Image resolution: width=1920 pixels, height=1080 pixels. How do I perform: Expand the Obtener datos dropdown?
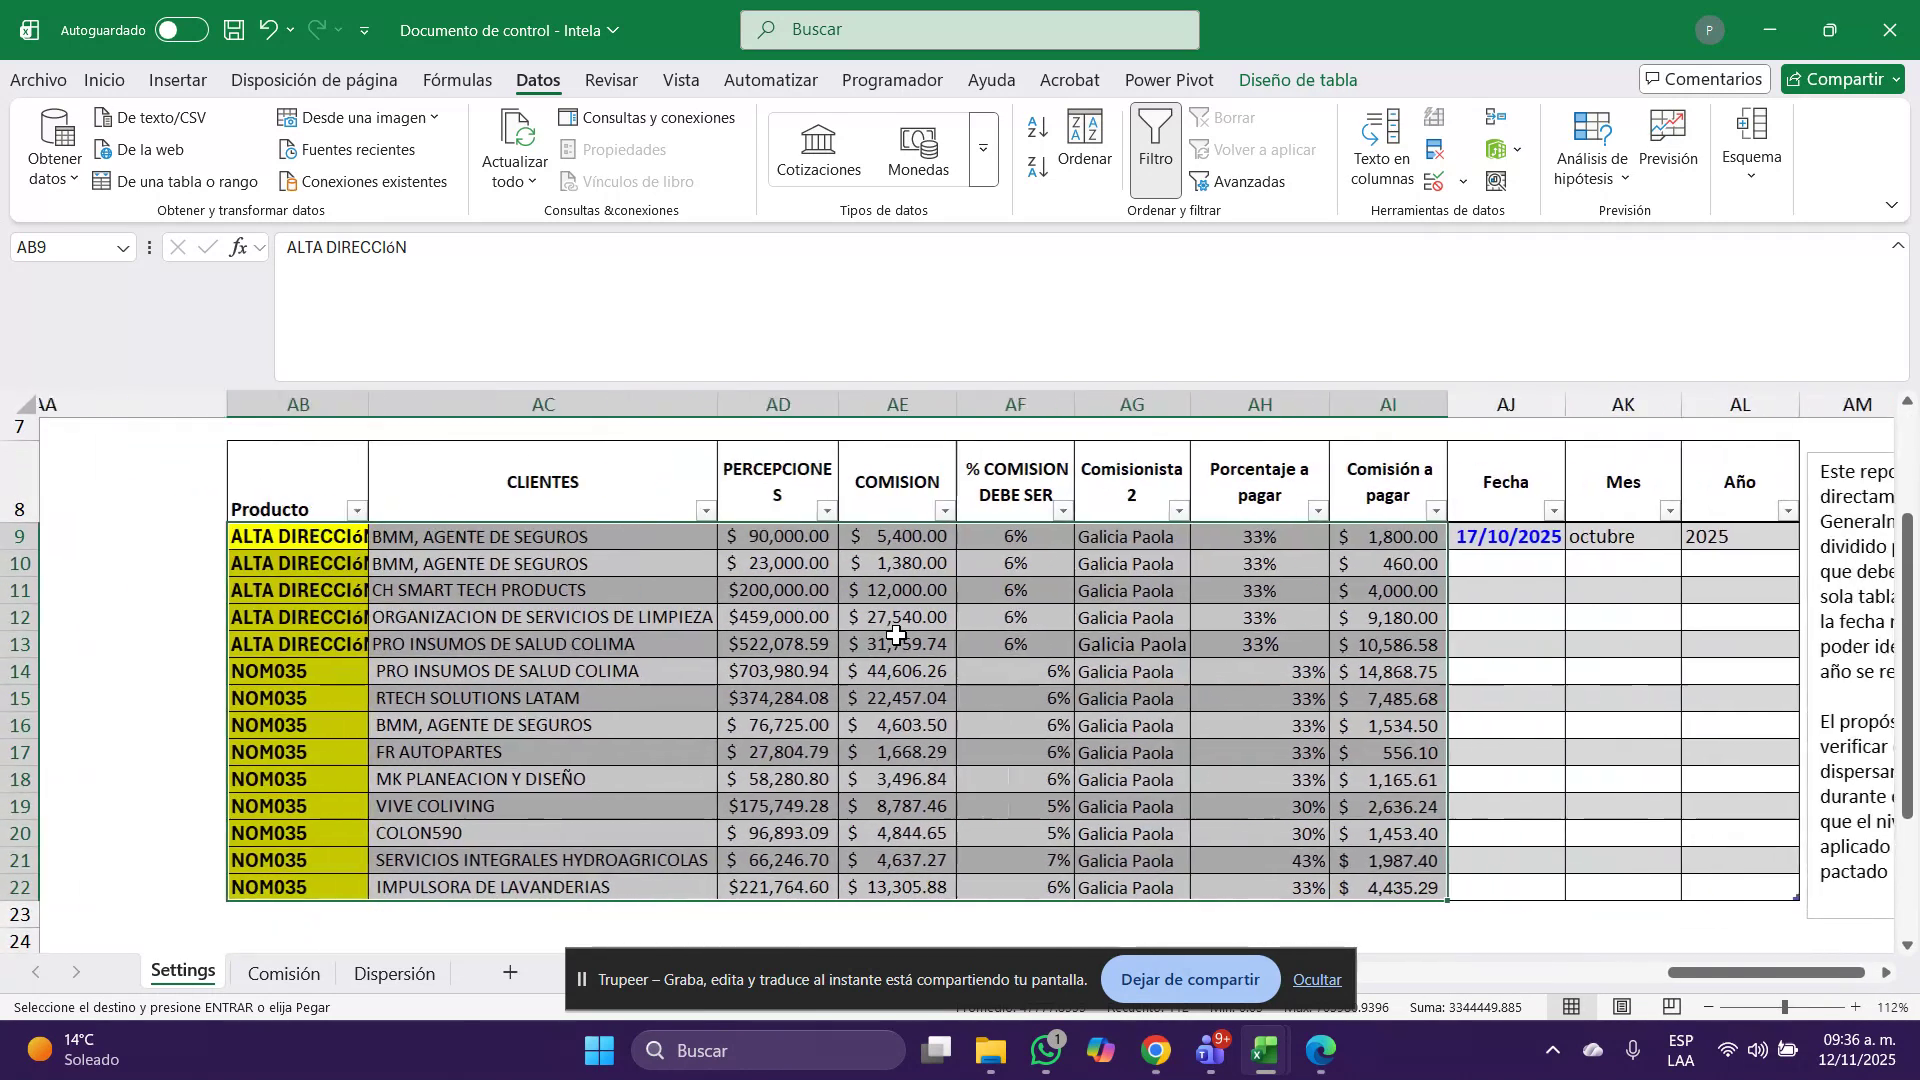coord(52,148)
